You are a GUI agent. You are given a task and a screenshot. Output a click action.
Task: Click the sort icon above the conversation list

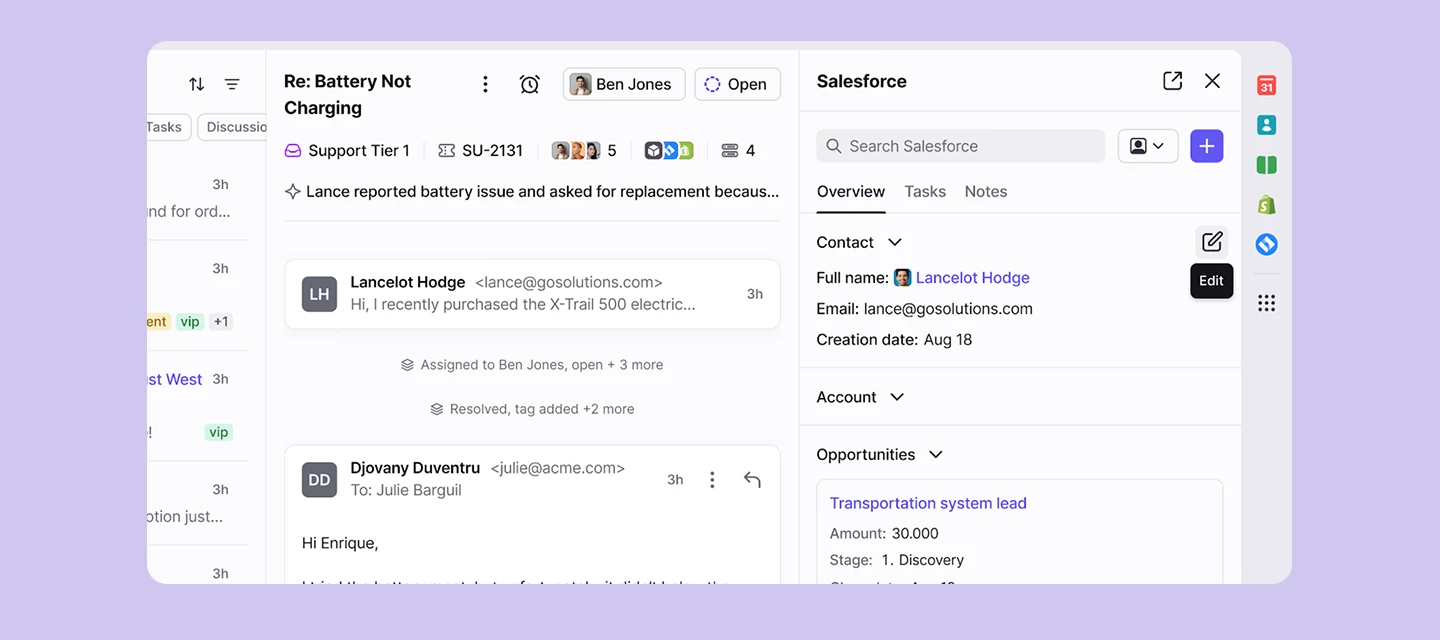click(x=196, y=84)
